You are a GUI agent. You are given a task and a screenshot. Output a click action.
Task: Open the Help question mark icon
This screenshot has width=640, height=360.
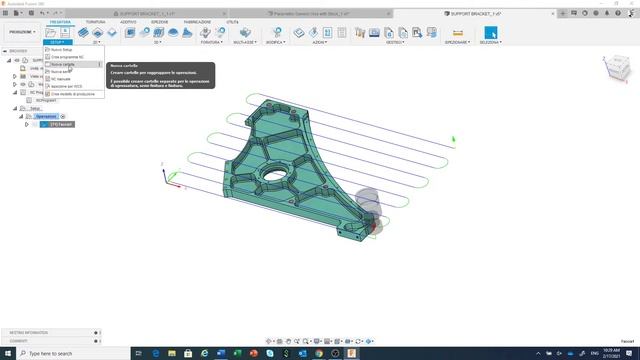618,13
